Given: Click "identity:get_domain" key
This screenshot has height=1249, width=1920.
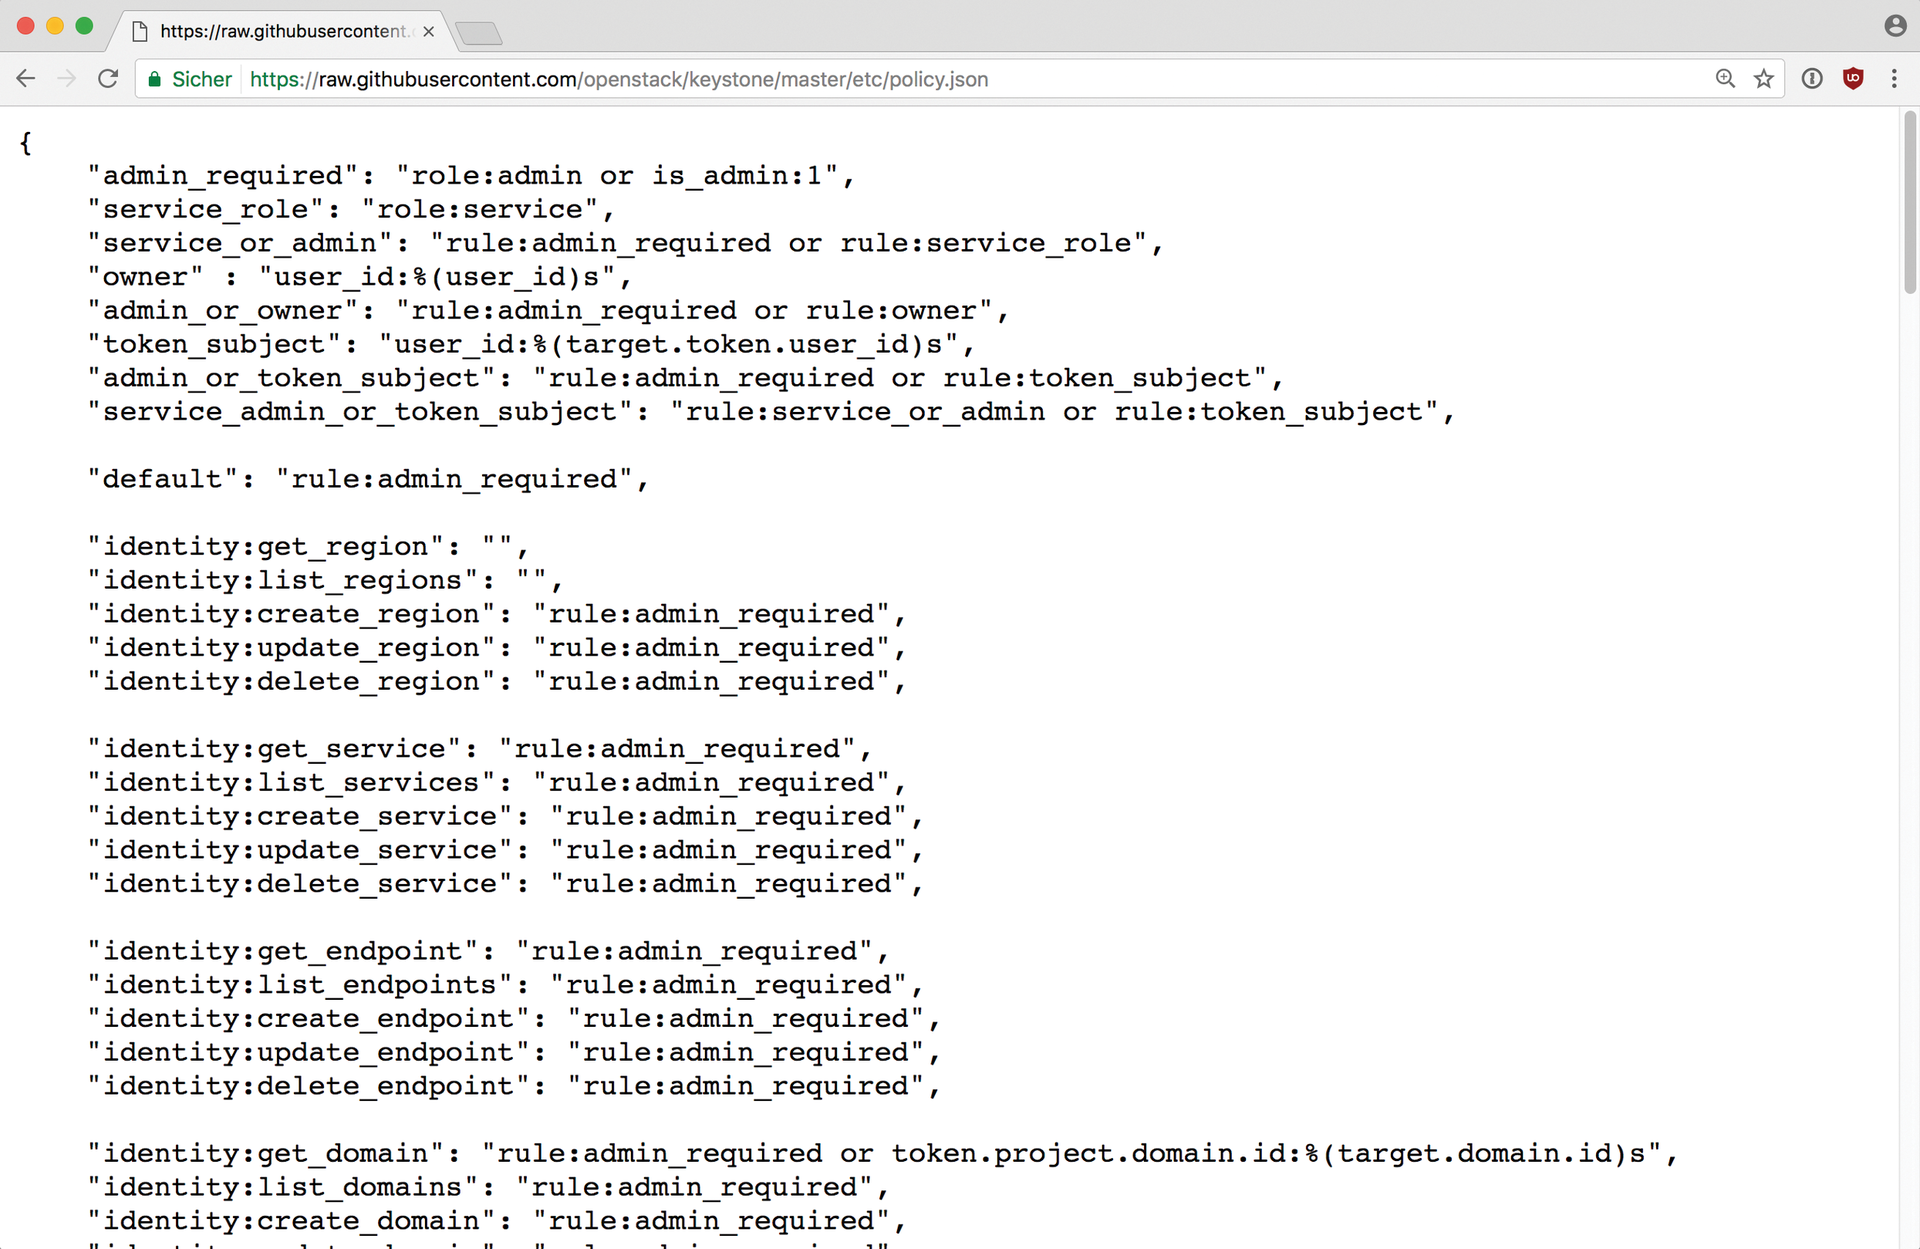Looking at the screenshot, I should coord(265,1154).
